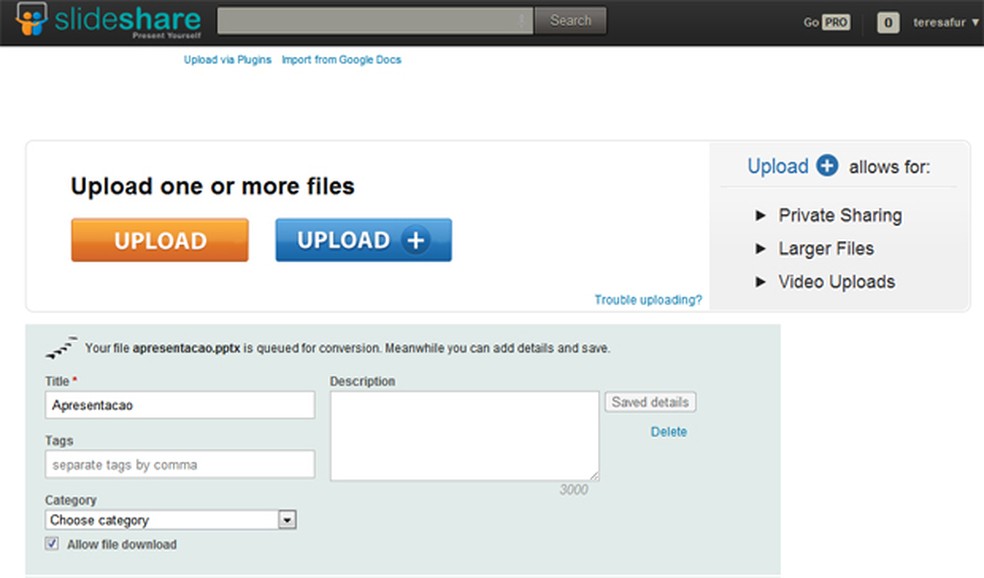Click the Search button
Screen dimensions: 984x578
[570, 21]
